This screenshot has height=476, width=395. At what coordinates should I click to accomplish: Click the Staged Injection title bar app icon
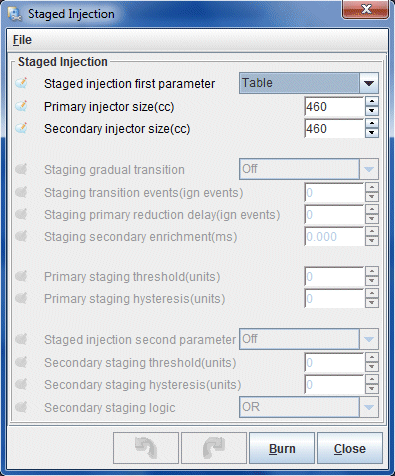click(x=15, y=14)
